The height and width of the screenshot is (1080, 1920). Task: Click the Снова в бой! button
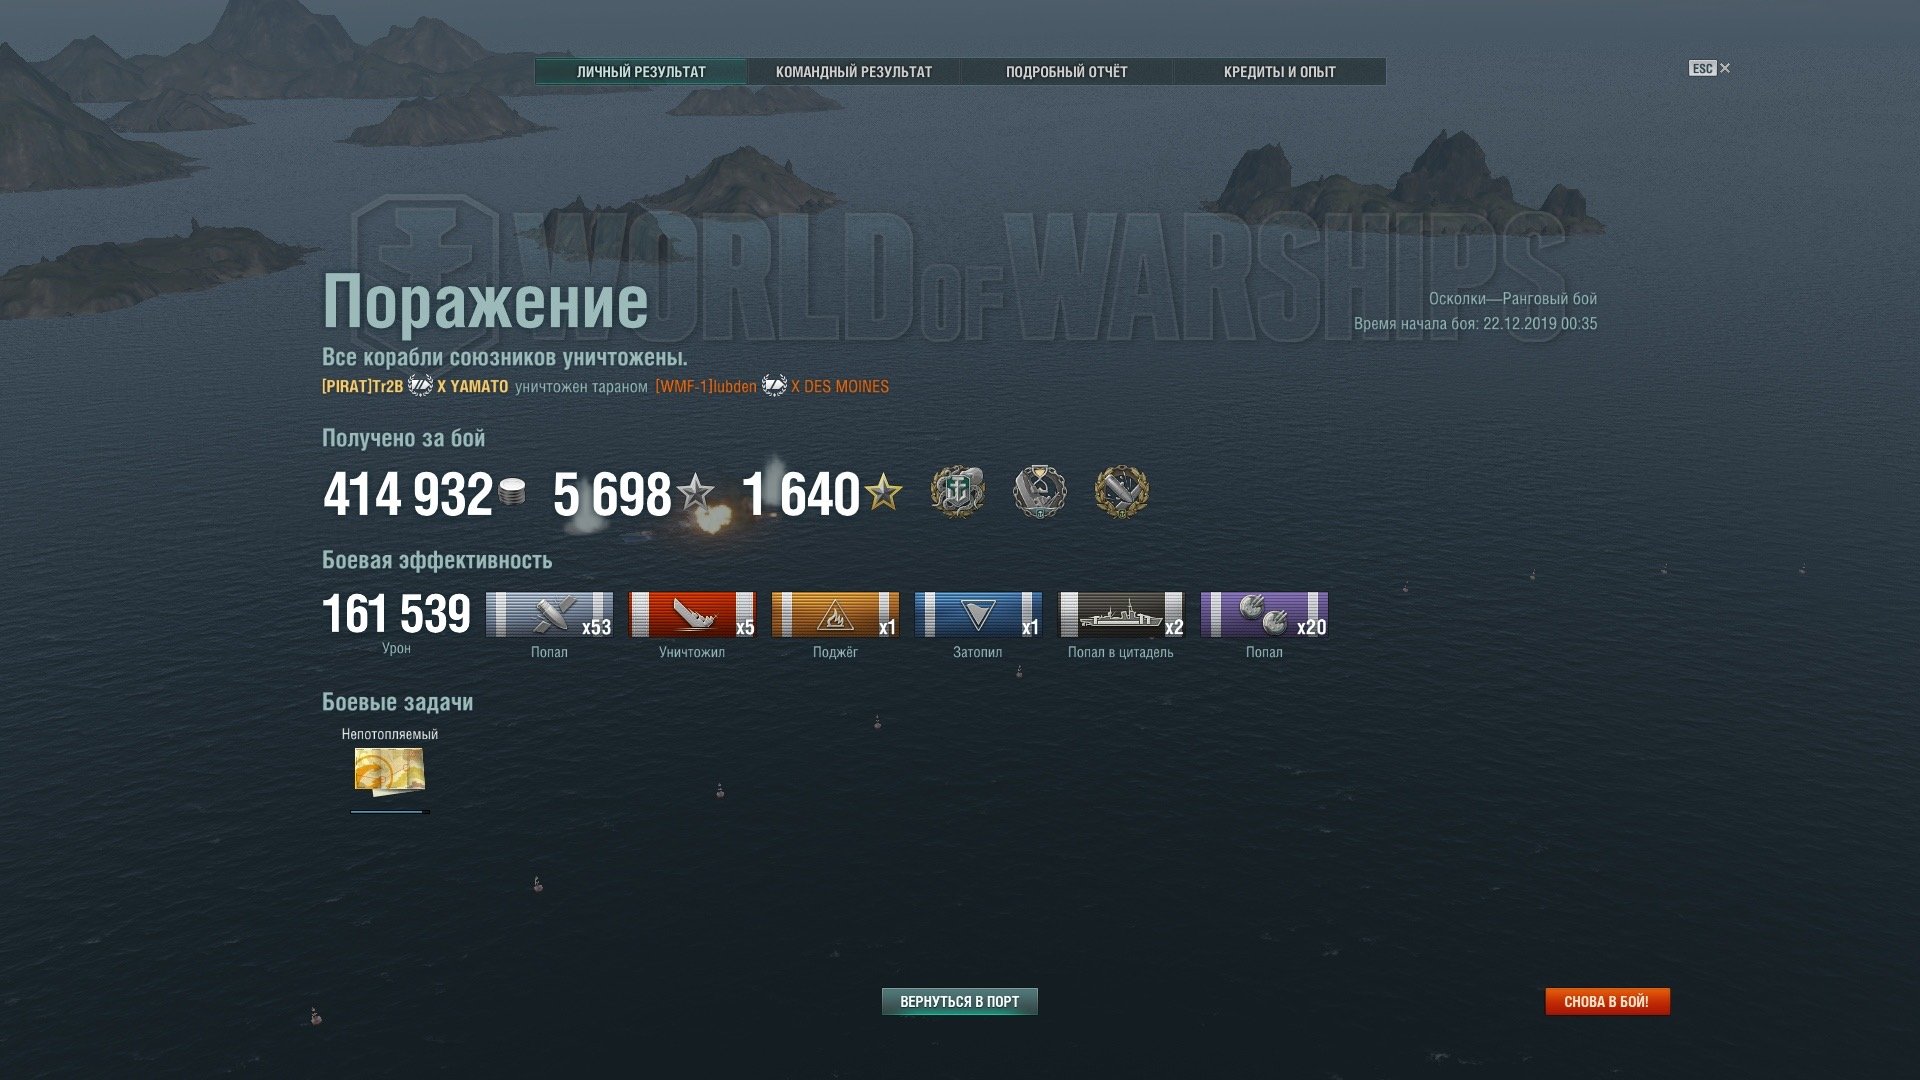click(1607, 1001)
